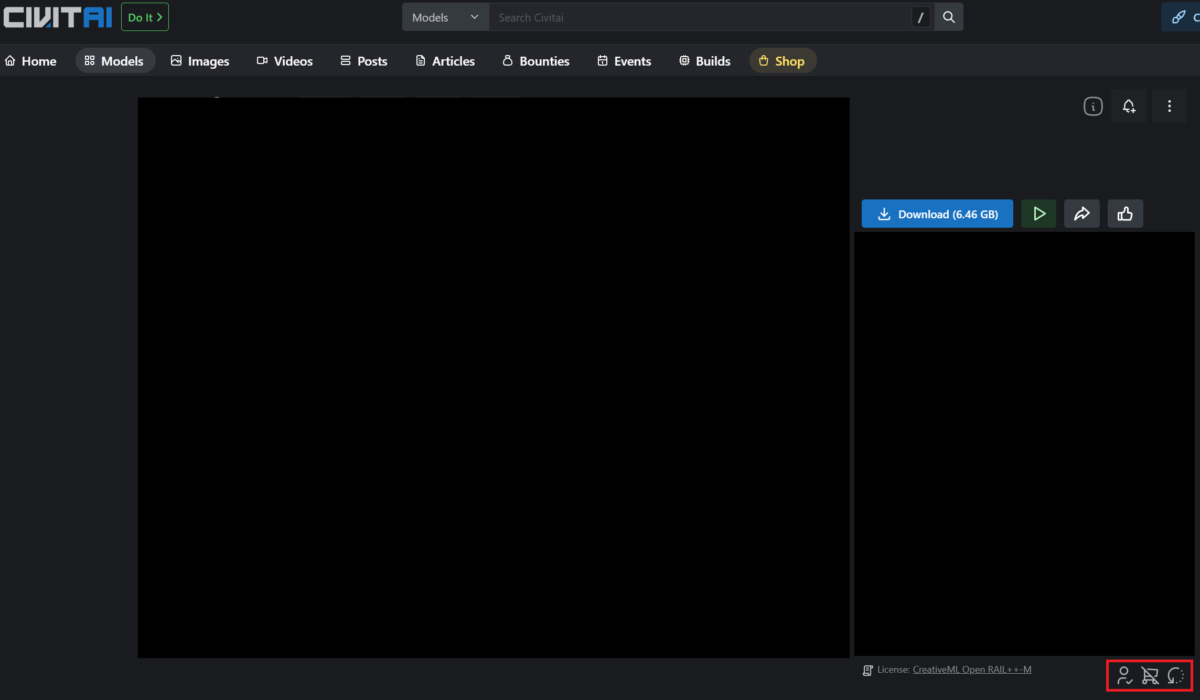Like the model with thumbs-up icon
1200x700 pixels.
point(1124,213)
